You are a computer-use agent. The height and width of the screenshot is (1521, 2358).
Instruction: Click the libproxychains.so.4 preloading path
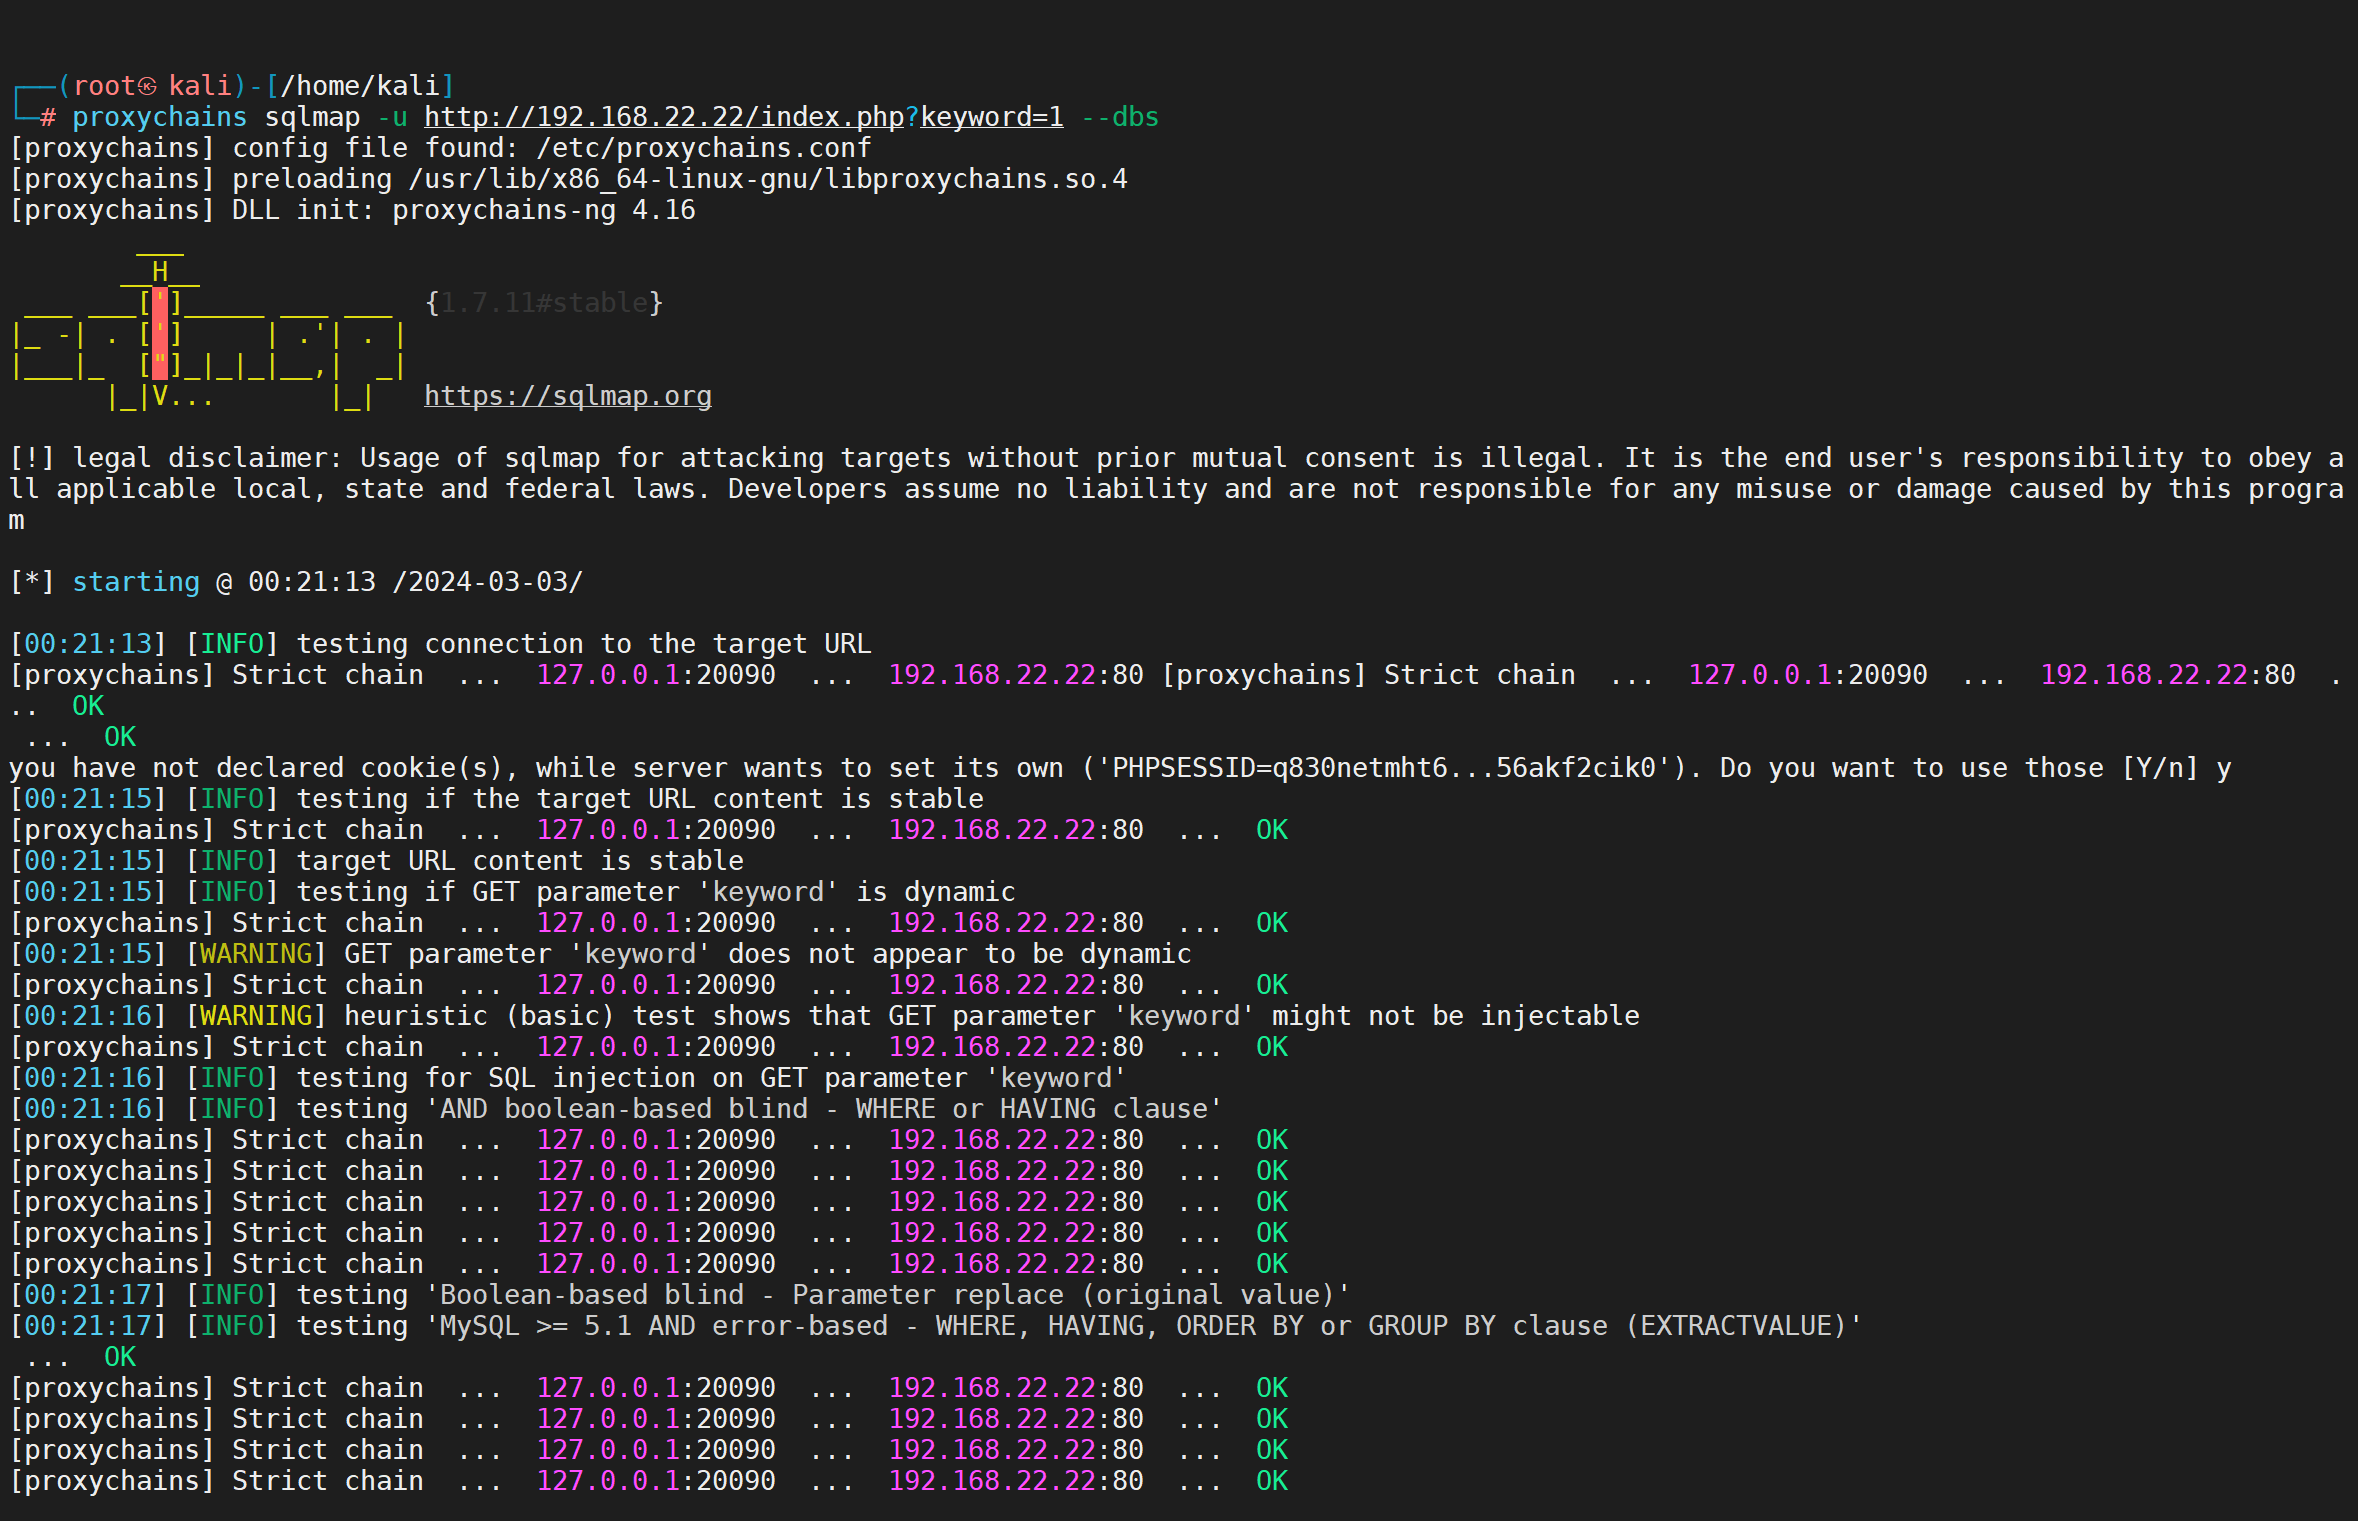pyautogui.click(x=768, y=179)
